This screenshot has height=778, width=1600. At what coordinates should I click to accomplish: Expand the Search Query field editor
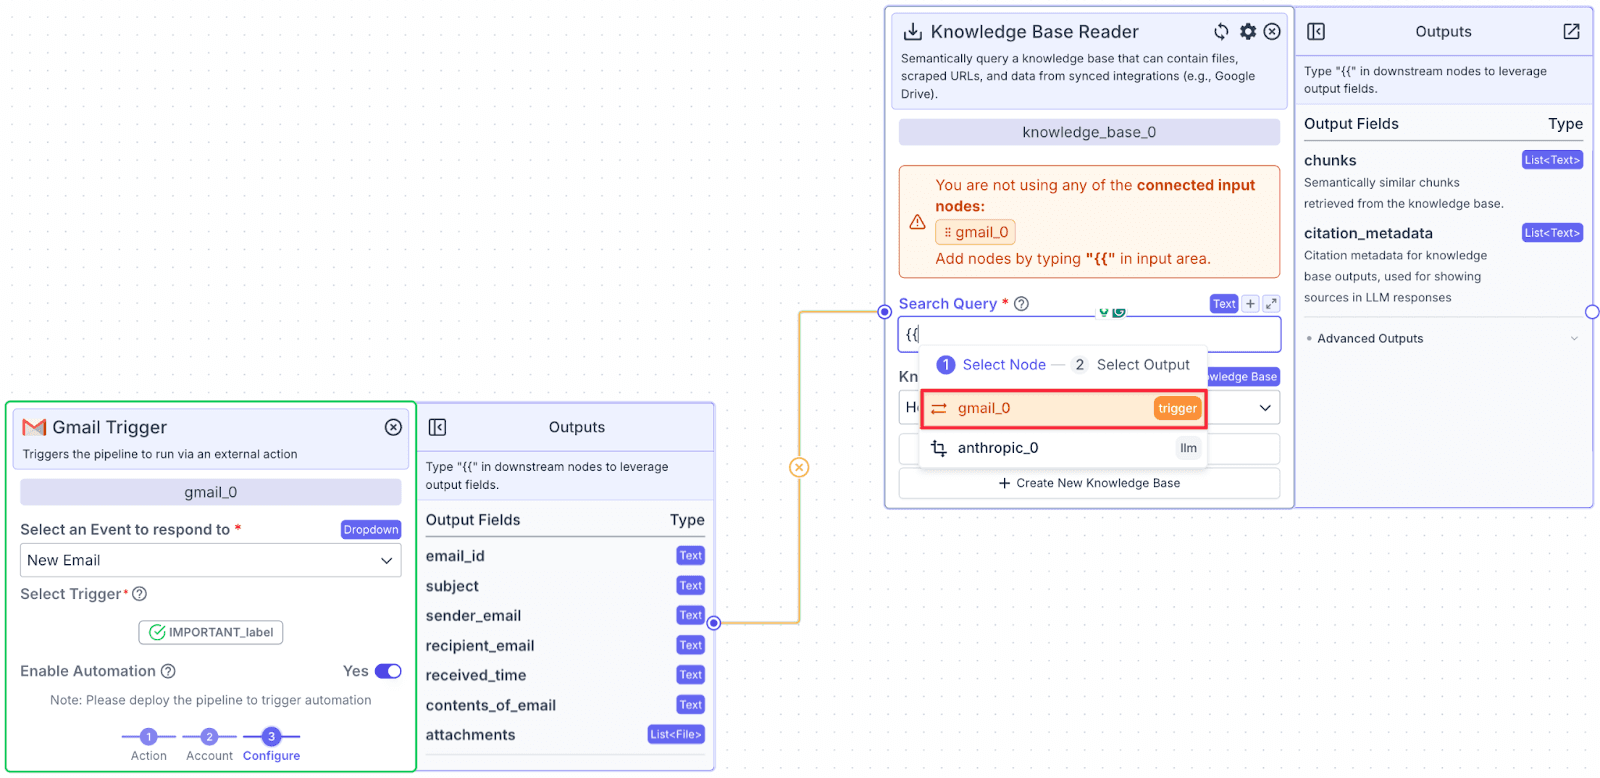1271,304
